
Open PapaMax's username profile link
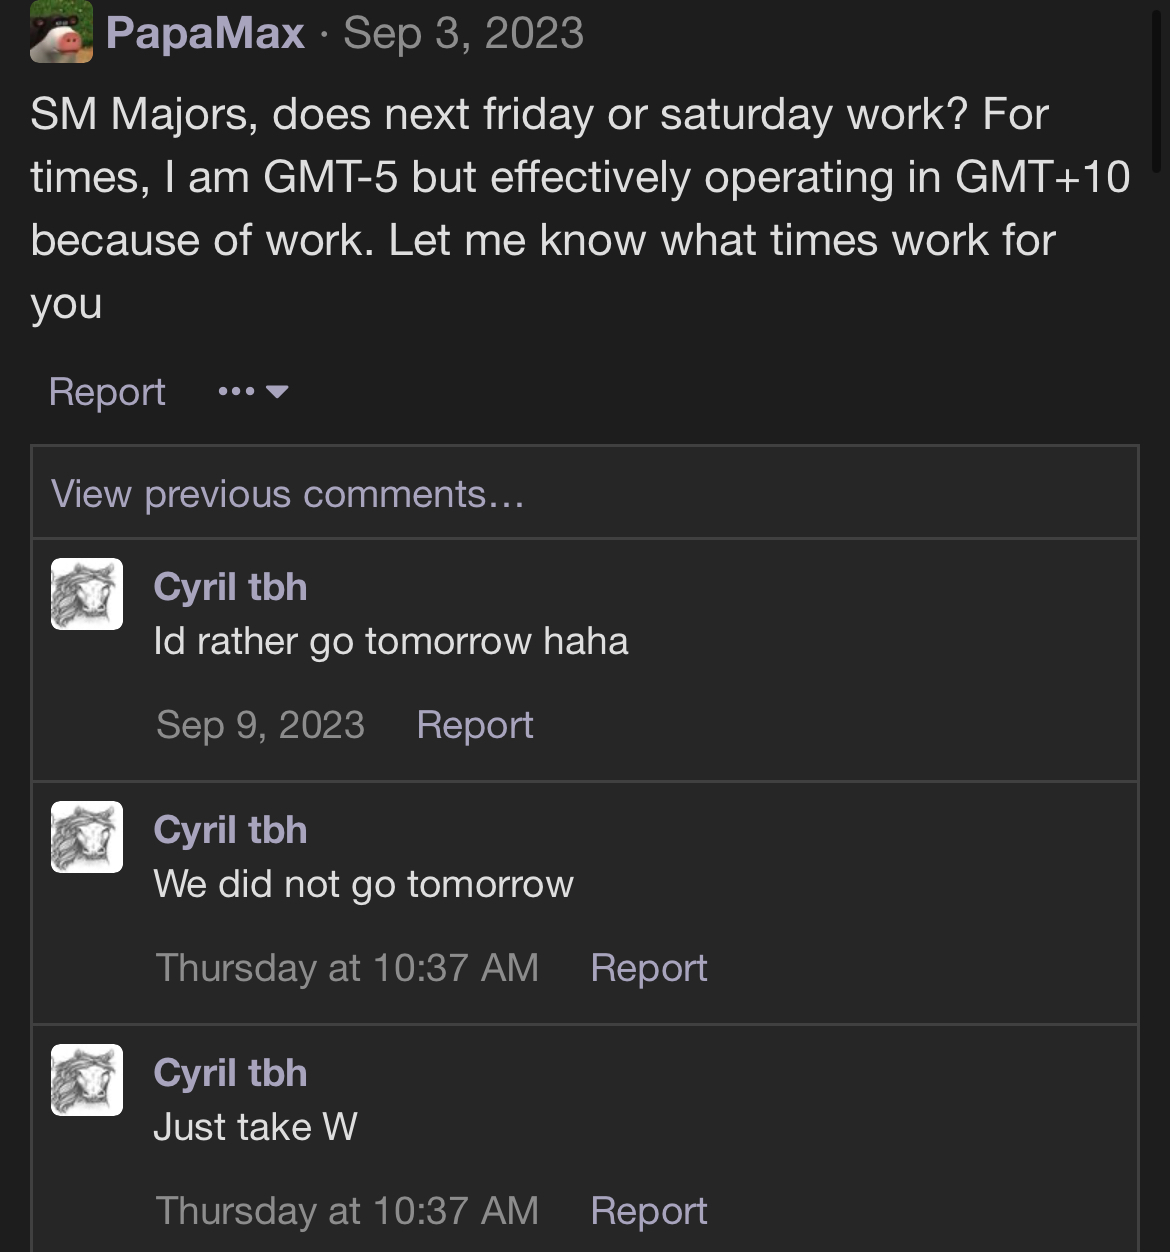coord(205,33)
